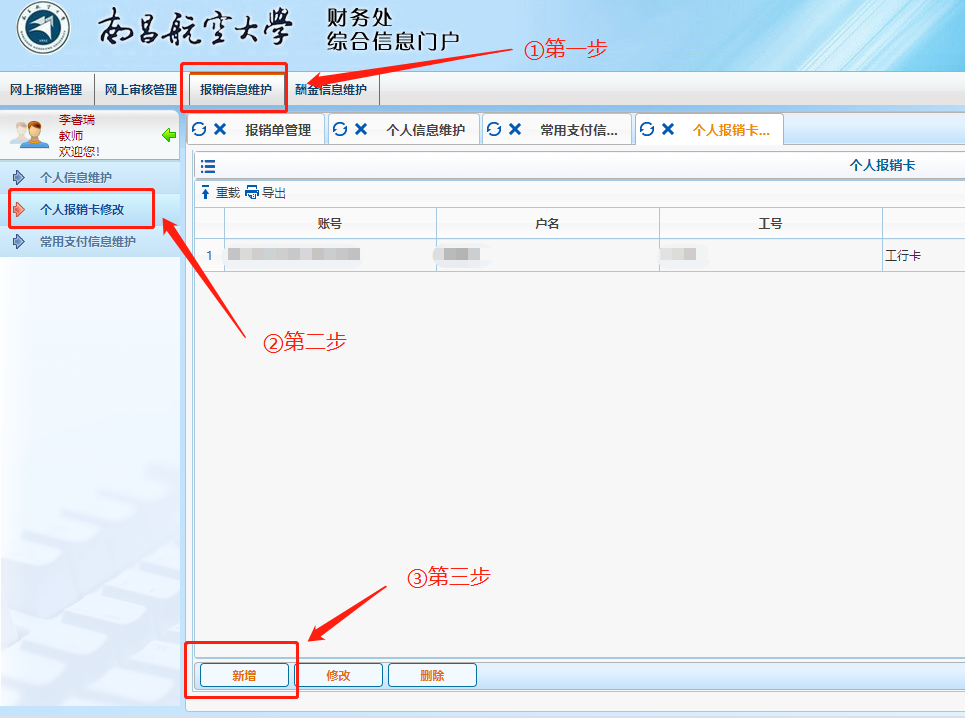
Task: Click the refresh icon on 报销单管理 tab
Action: coord(199,129)
